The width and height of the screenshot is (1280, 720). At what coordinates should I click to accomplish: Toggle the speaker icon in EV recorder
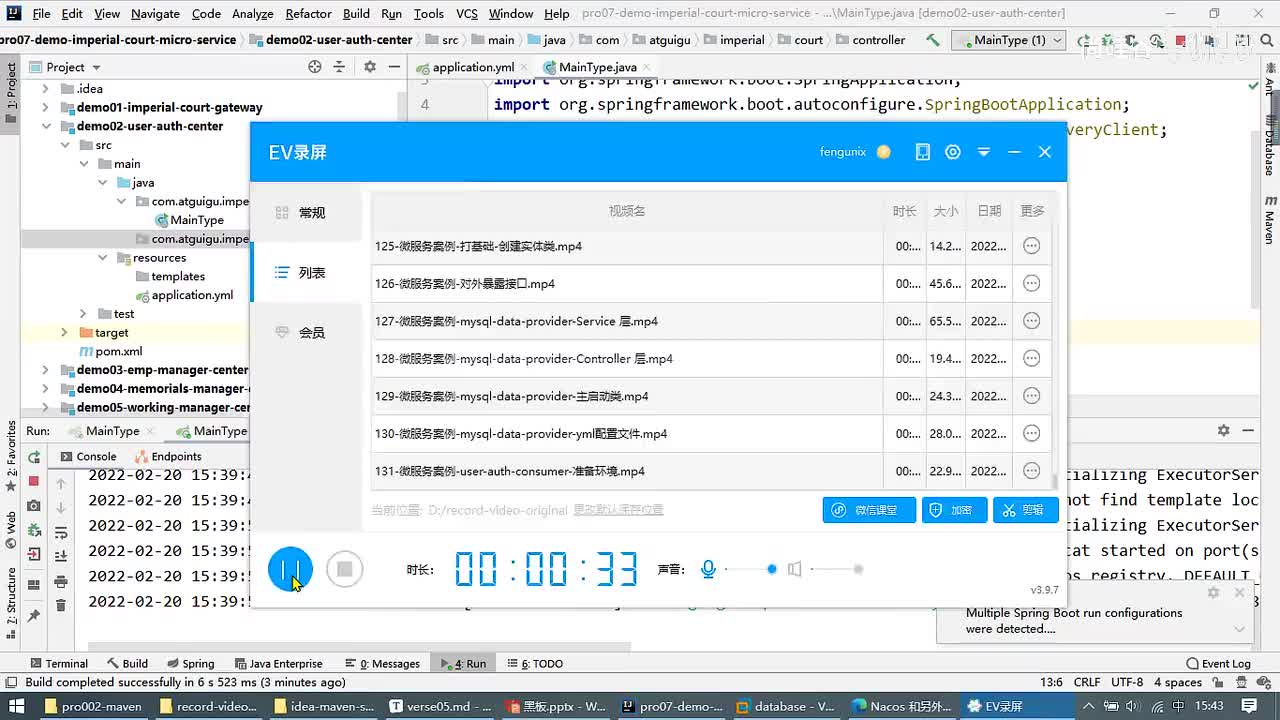(794, 569)
